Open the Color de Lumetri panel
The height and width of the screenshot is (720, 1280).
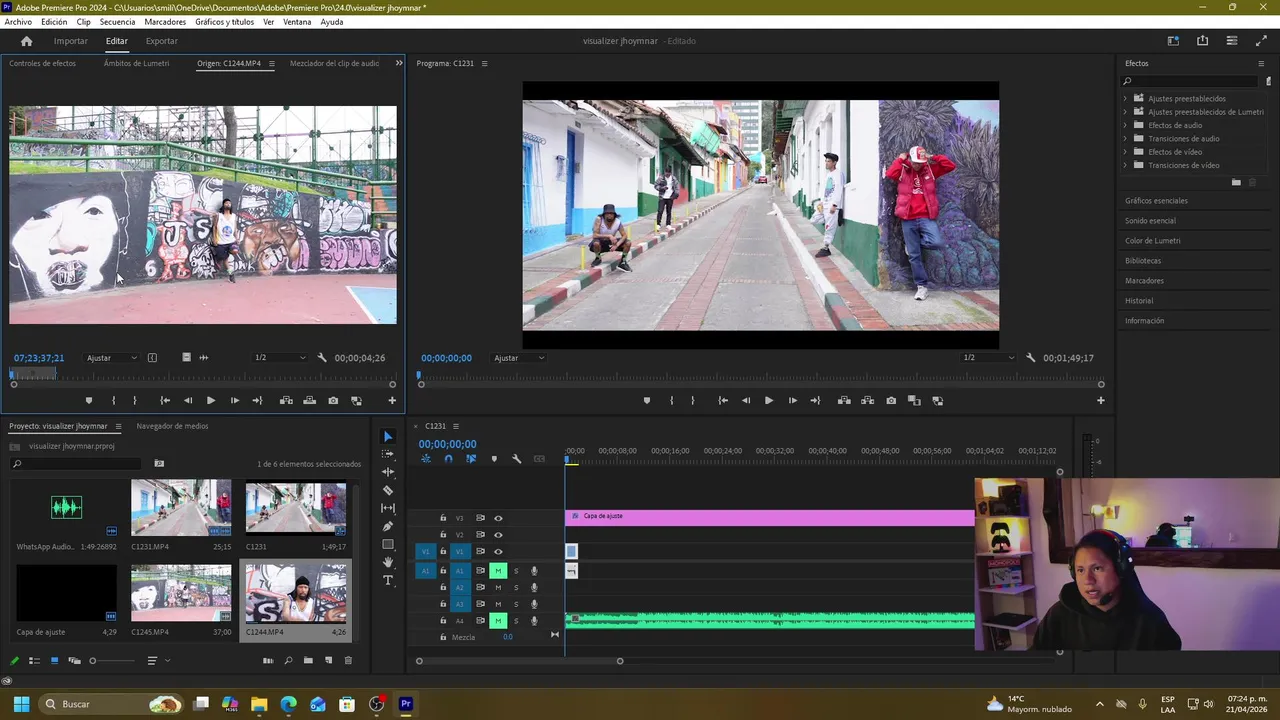click(1152, 241)
